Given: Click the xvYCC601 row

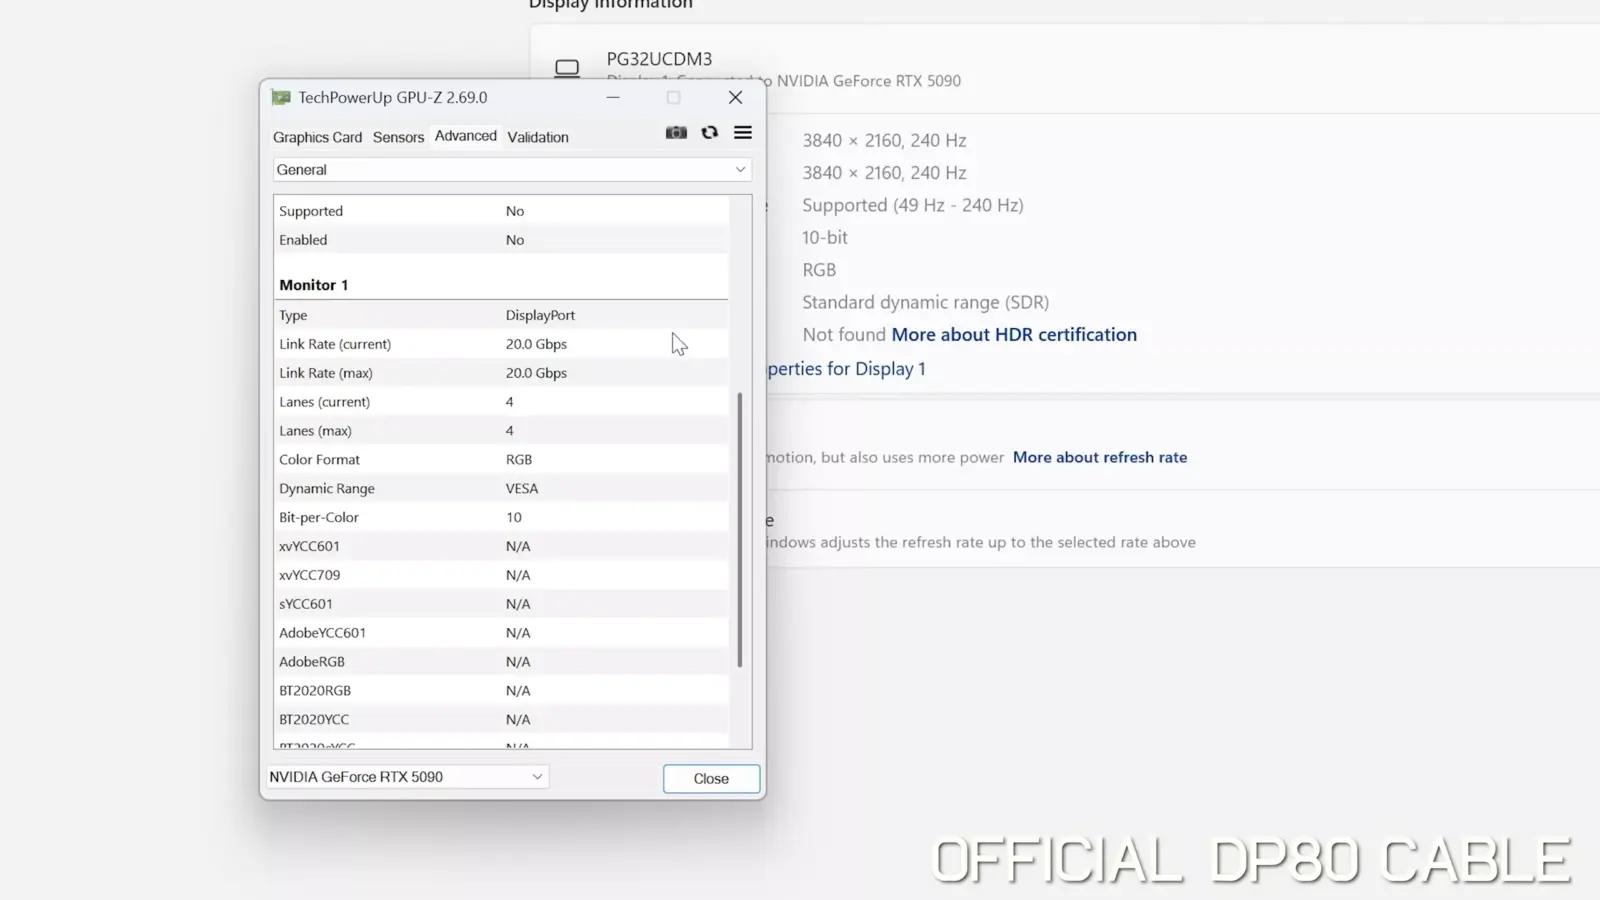Looking at the screenshot, I should pos(501,547).
